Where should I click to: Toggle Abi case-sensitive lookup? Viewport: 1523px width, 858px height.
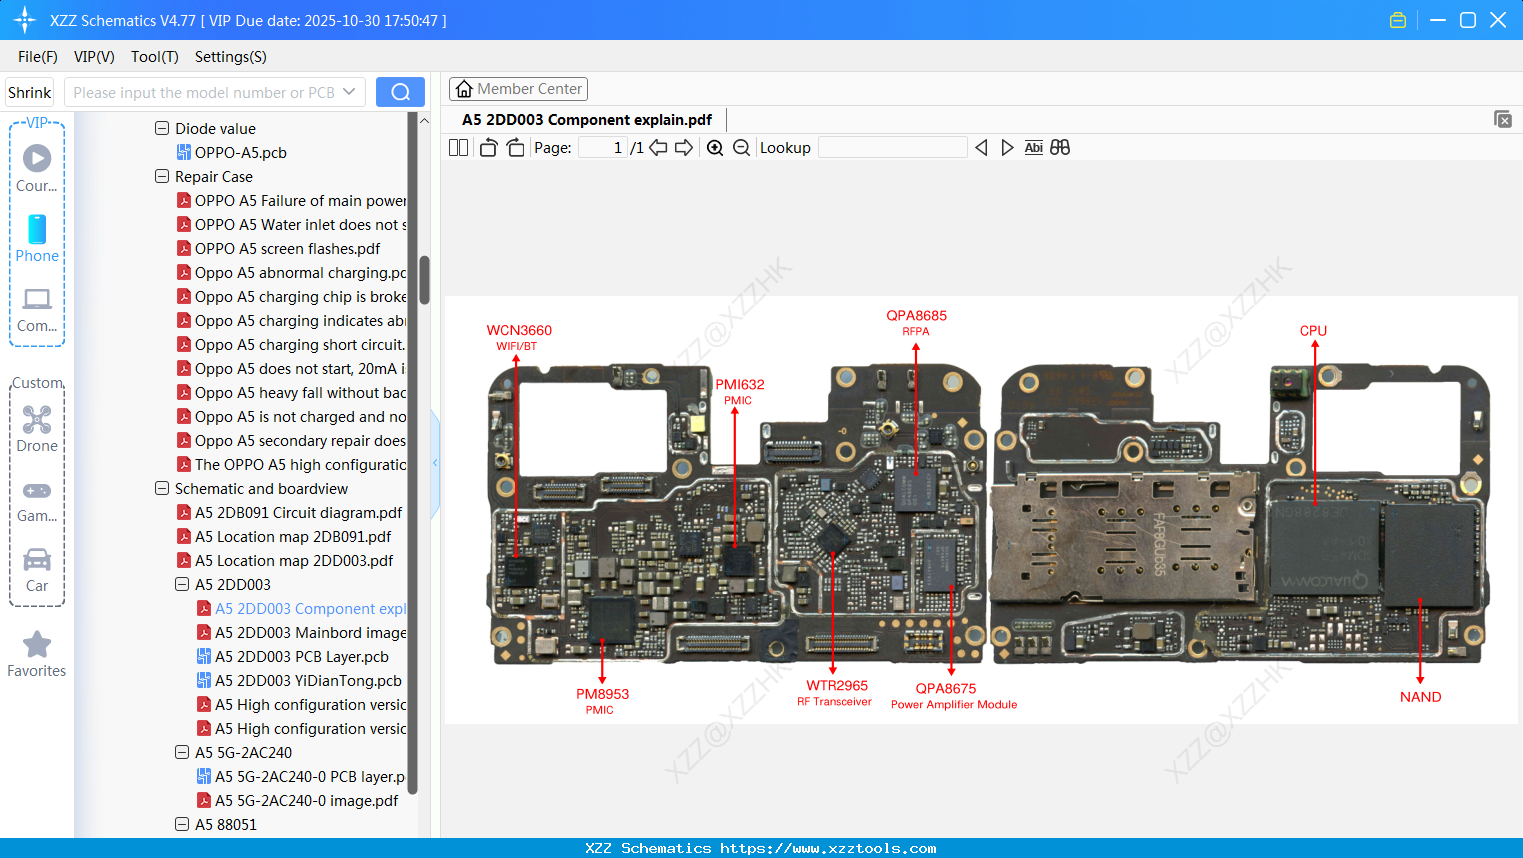click(x=1033, y=147)
